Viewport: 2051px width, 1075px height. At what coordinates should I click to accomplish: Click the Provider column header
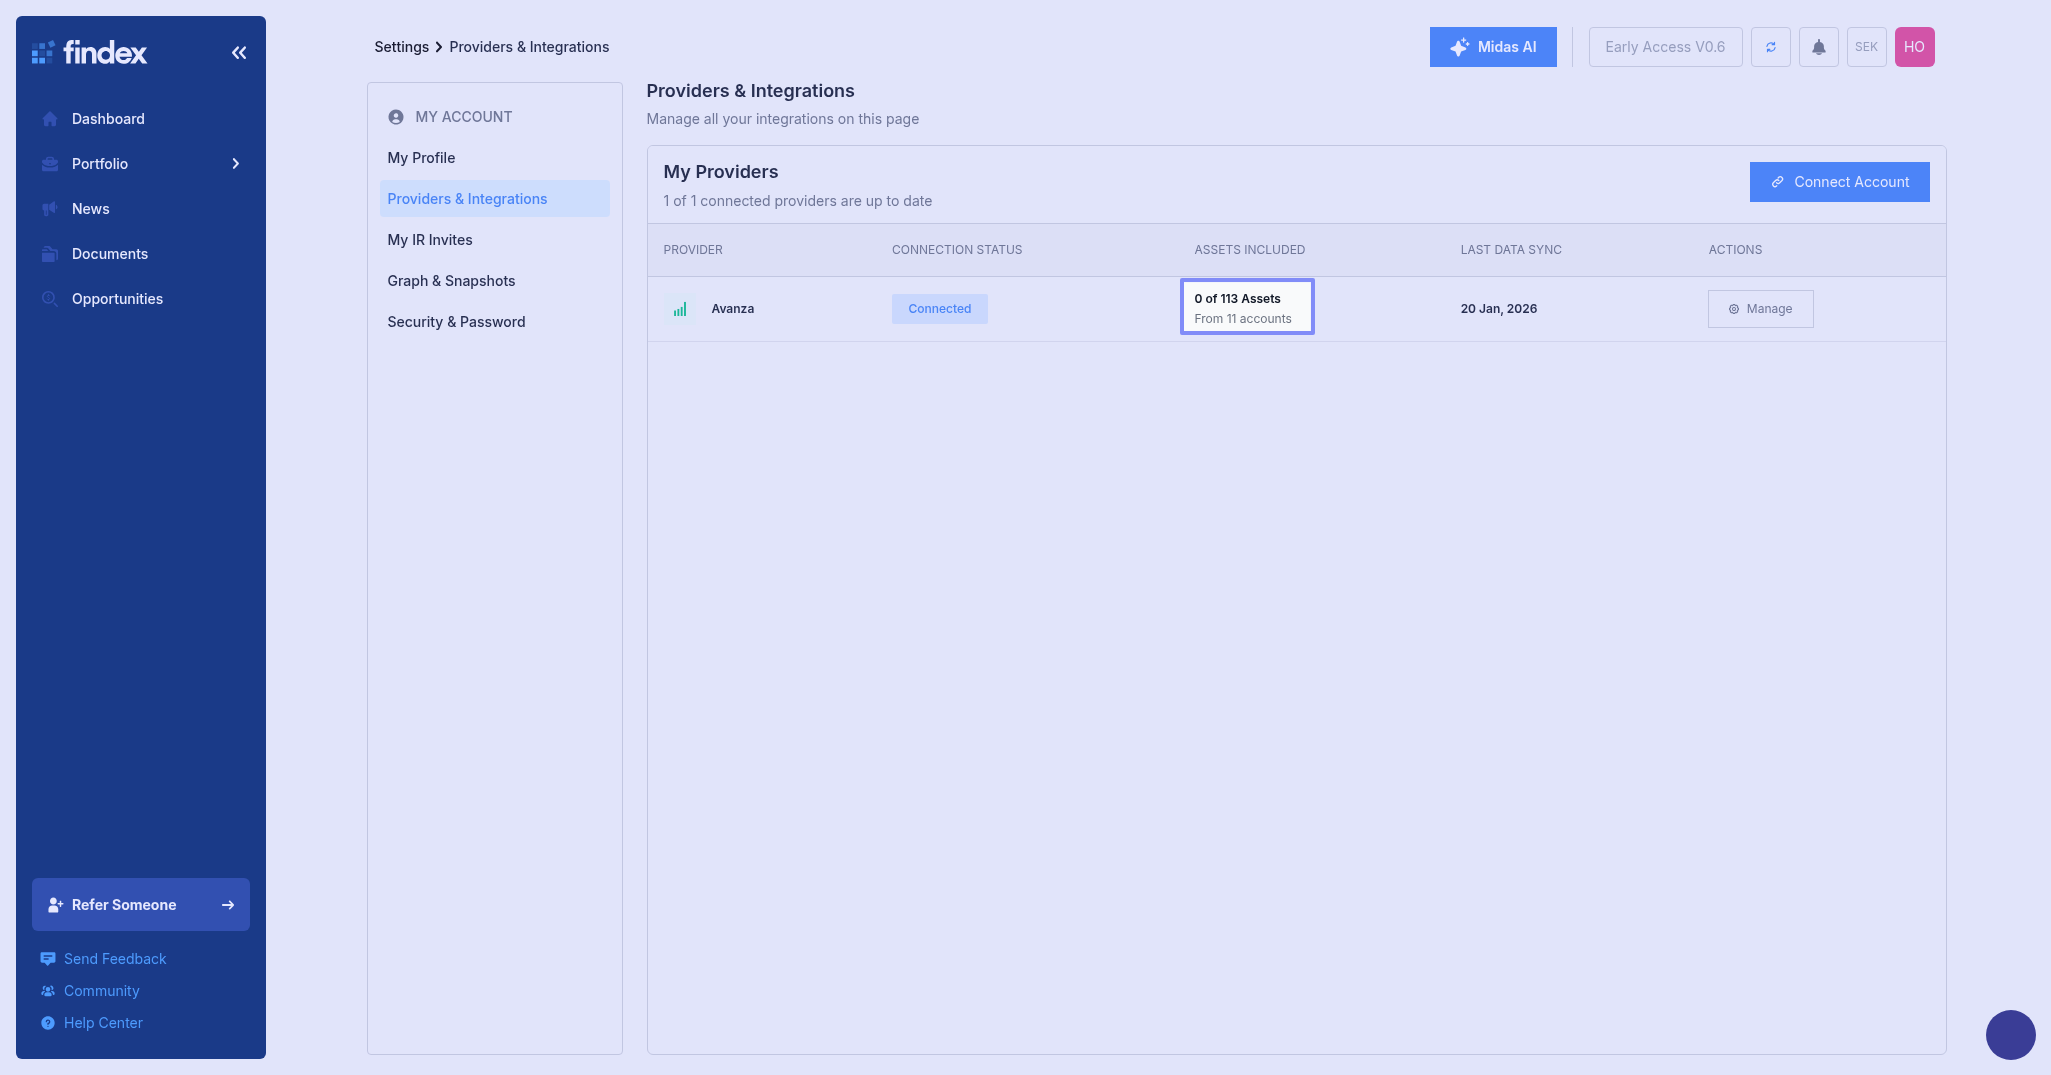(693, 250)
